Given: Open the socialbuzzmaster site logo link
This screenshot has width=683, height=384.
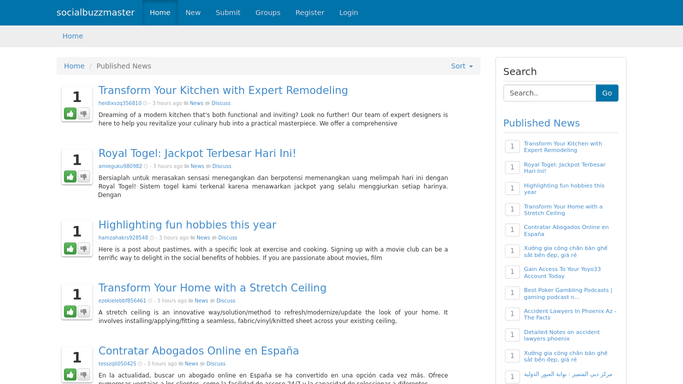Looking at the screenshot, I should (x=95, y=13).
